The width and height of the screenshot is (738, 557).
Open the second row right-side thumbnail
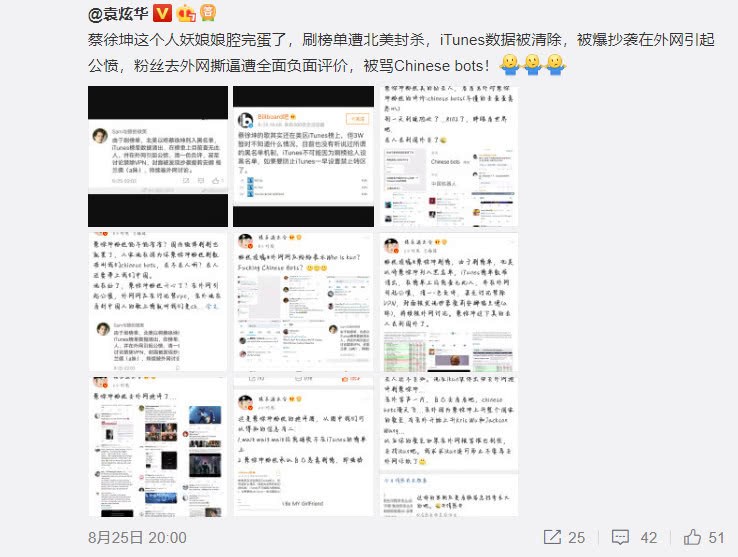(x=435, y=301)
